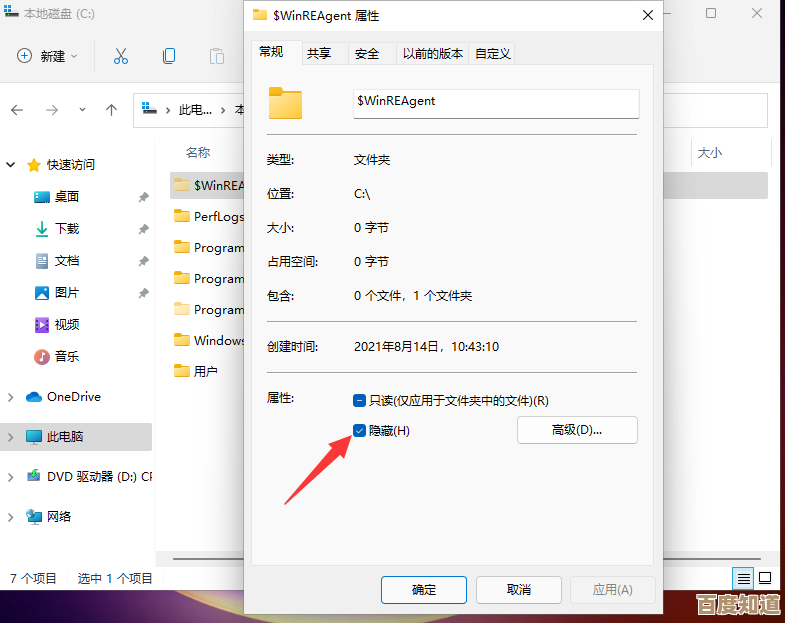The width and height of the screenshot is (785, 623).
Task: Expand the 网络 tree node
Action: [x=11, y=517]
